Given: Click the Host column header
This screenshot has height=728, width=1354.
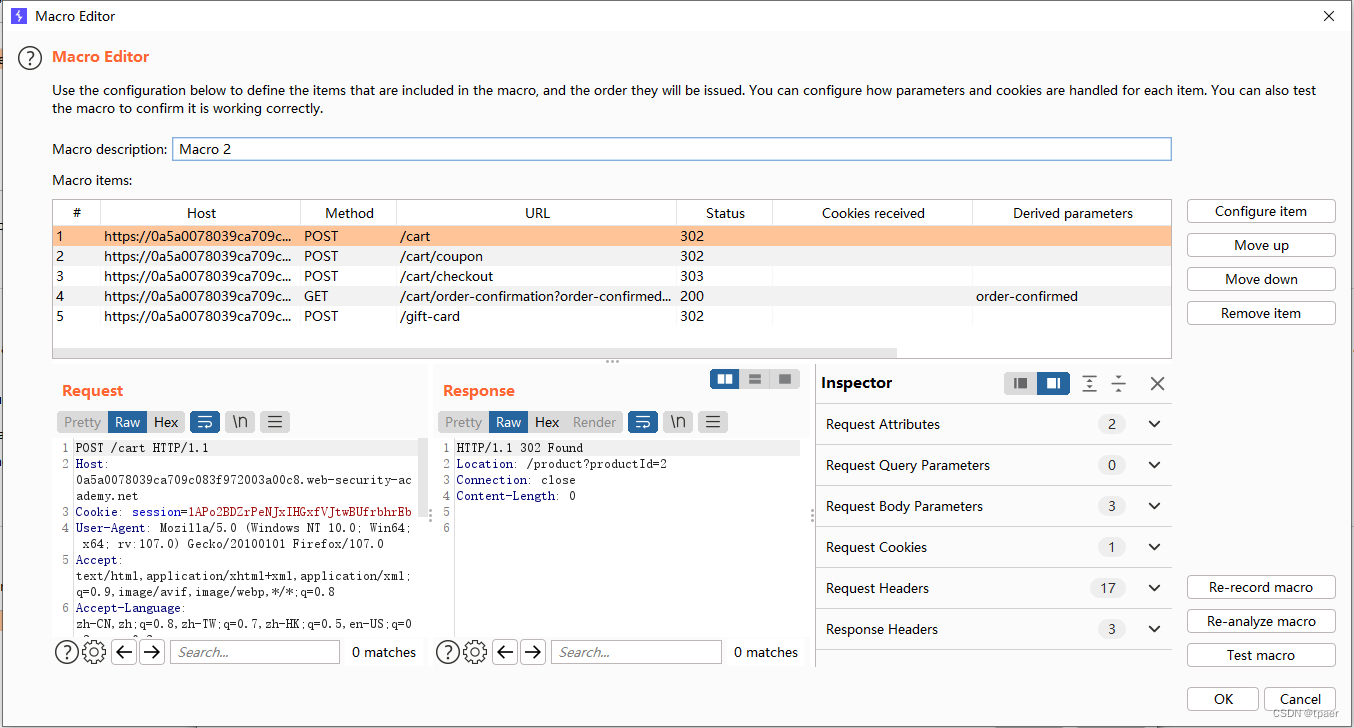Looking at the screenshot, I should click(201, 213).
